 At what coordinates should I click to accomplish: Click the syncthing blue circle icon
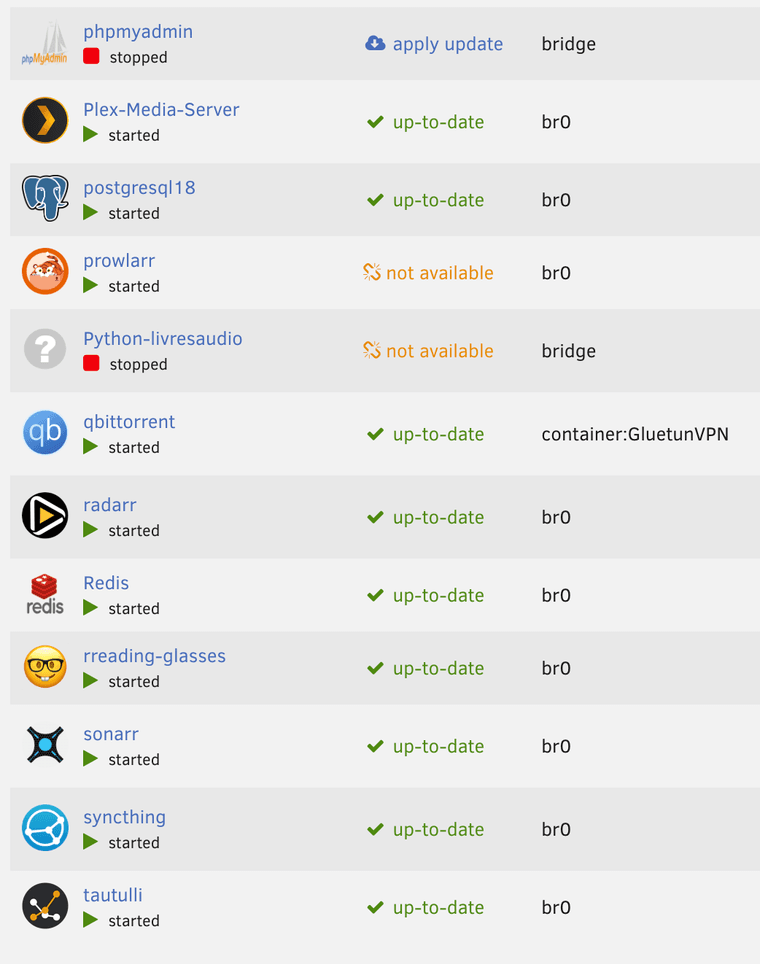point(45,828)
